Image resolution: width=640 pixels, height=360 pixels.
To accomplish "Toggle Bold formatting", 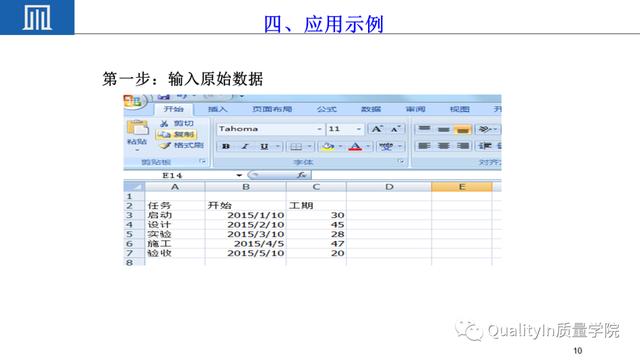I will coord(226,146).
